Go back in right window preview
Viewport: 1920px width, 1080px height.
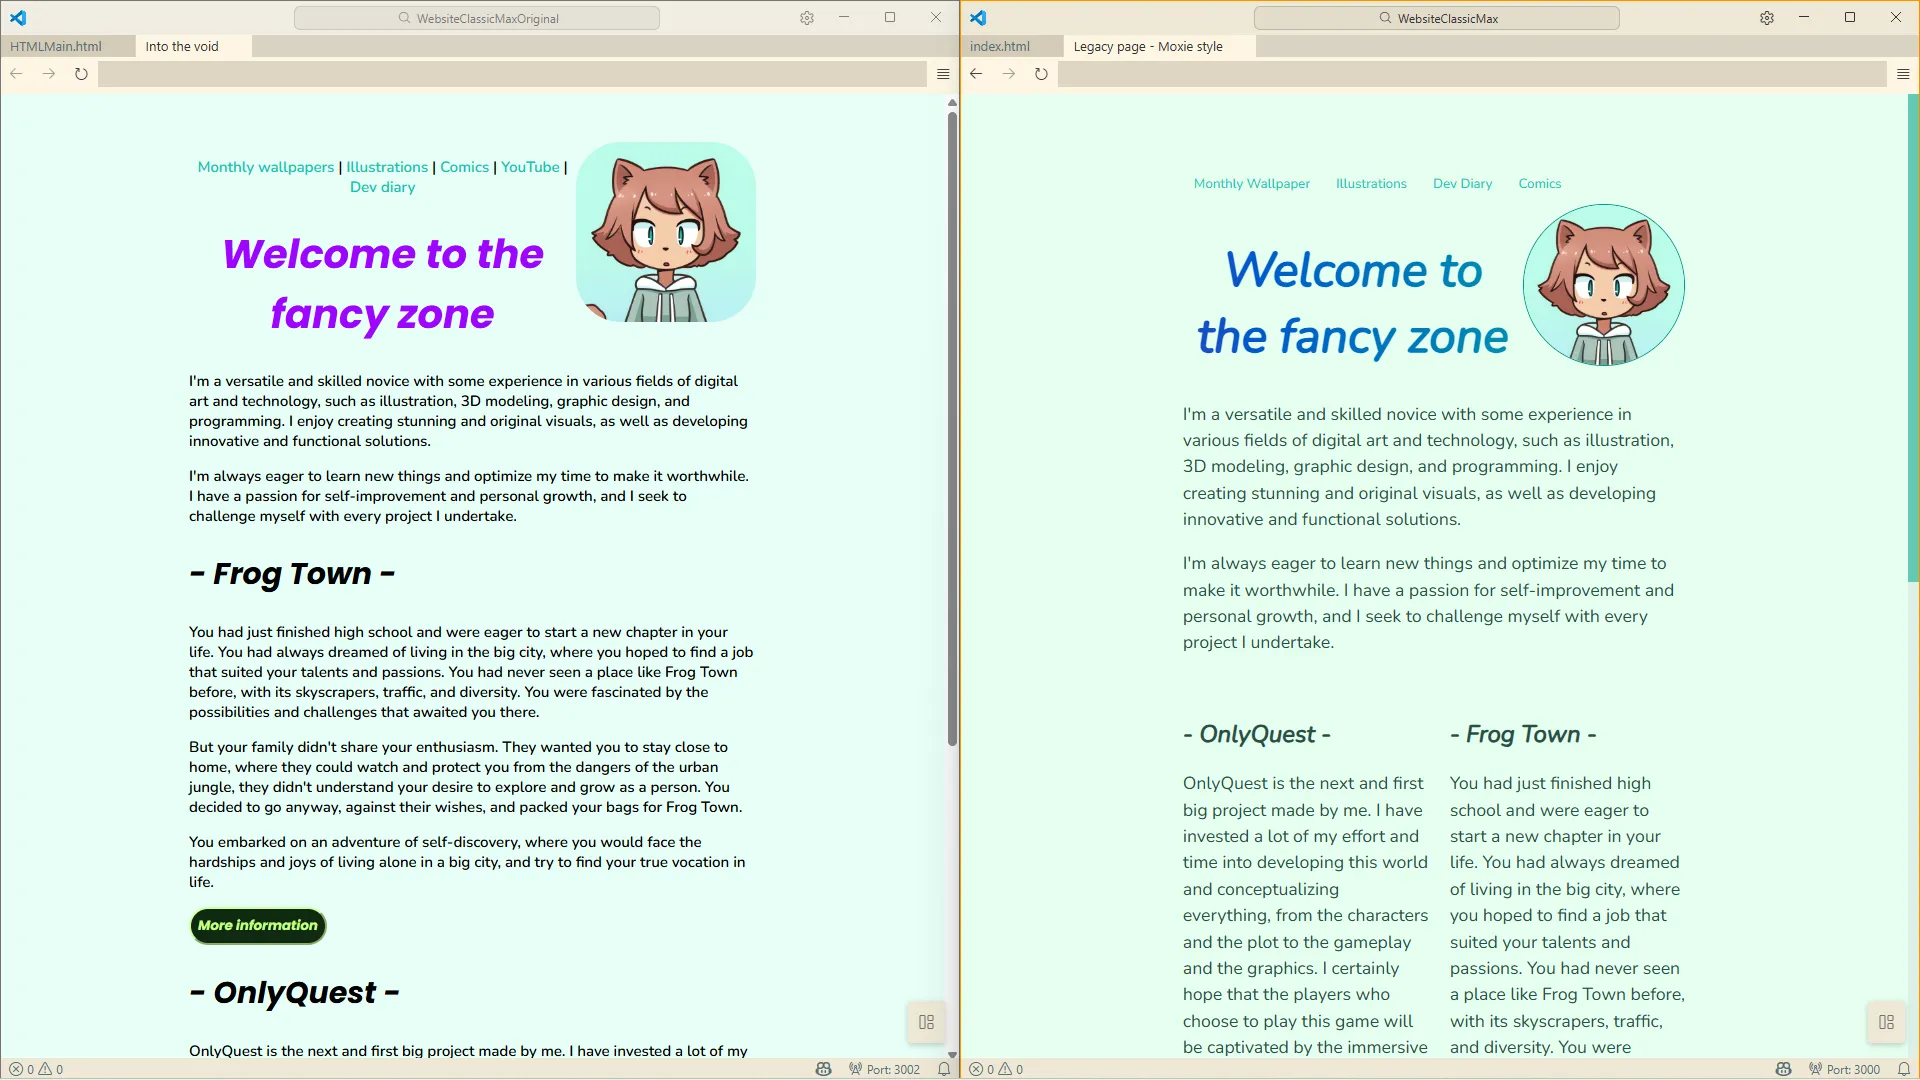click(976, 74)
